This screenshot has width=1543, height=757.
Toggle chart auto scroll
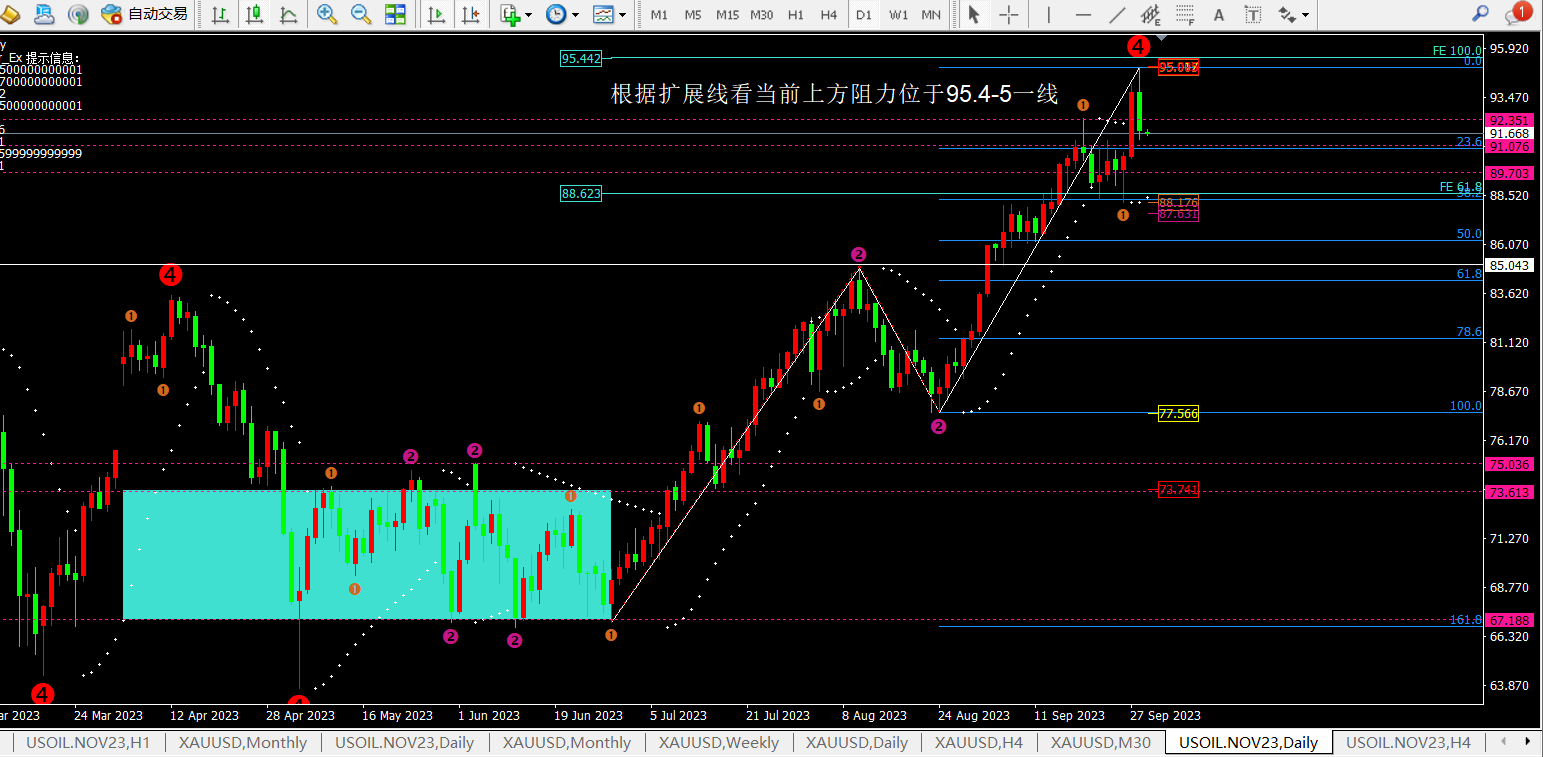[x=436, y=14]
